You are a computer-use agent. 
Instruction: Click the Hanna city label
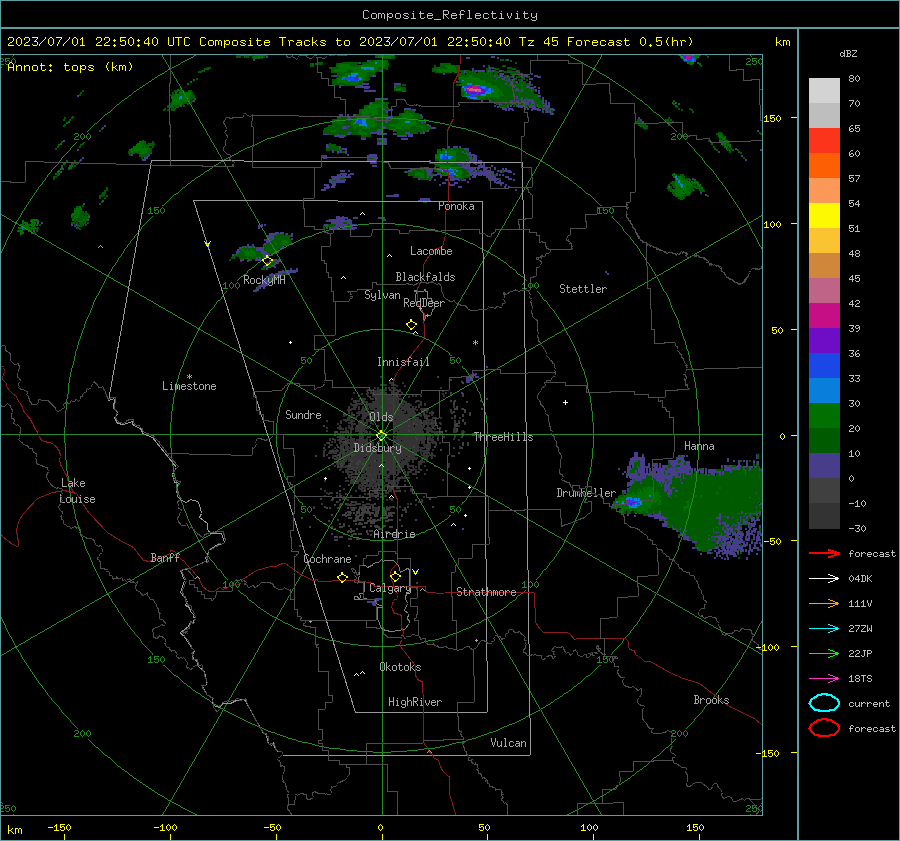click(x=699, y=446)
